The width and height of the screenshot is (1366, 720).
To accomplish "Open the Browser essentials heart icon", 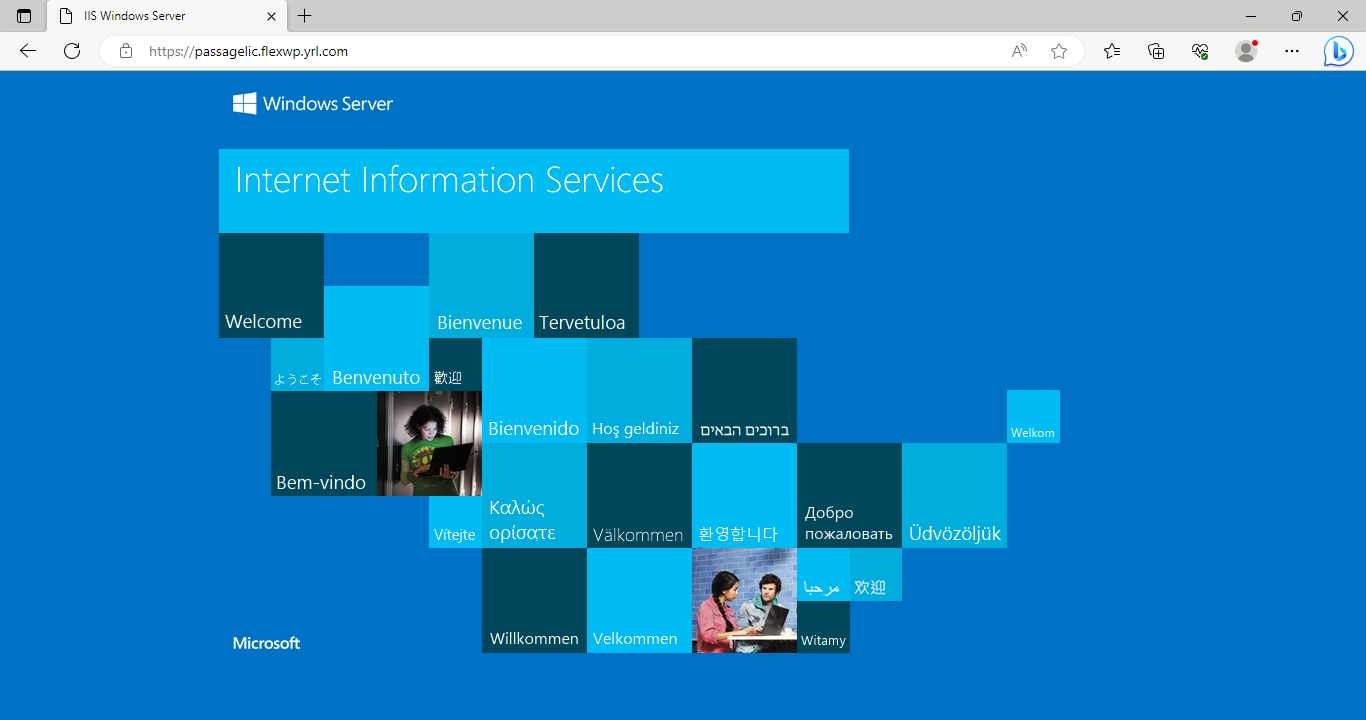I will coord(1201,51).
